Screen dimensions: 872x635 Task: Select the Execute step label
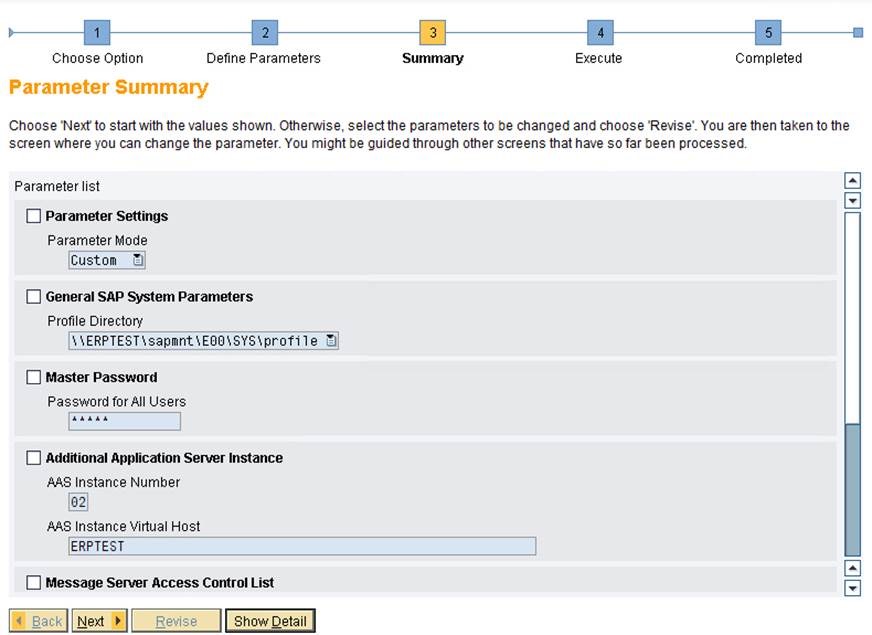click(x=598, y=58)
